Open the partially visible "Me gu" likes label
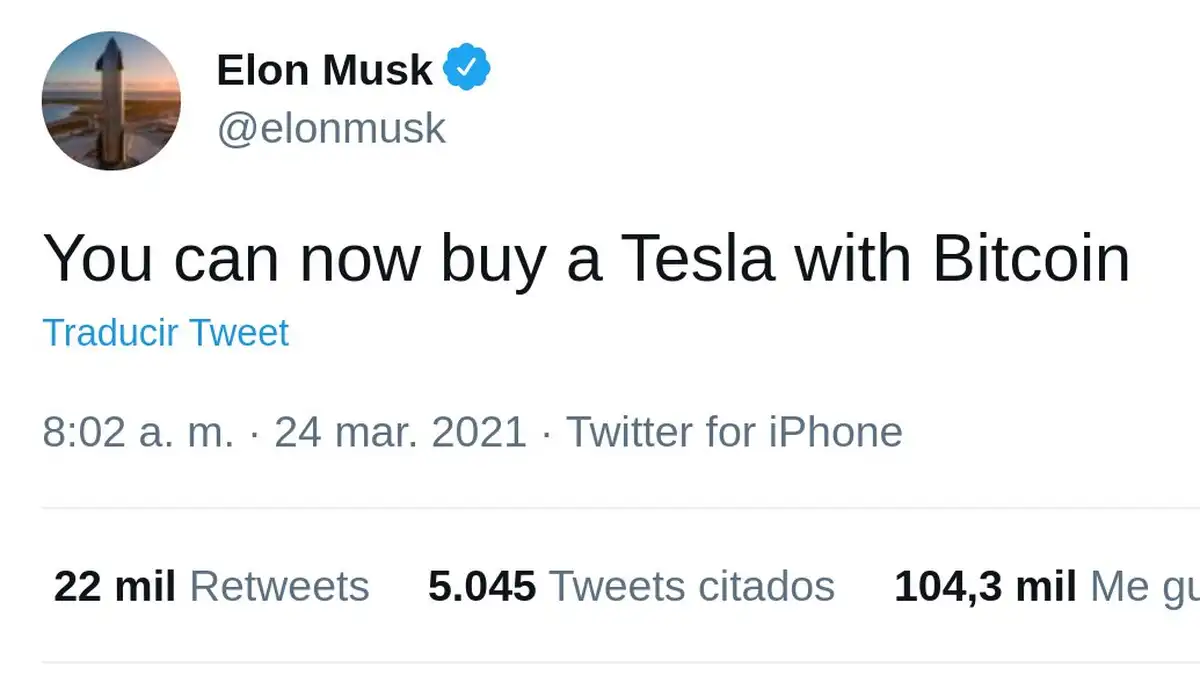 point(1144,586)
